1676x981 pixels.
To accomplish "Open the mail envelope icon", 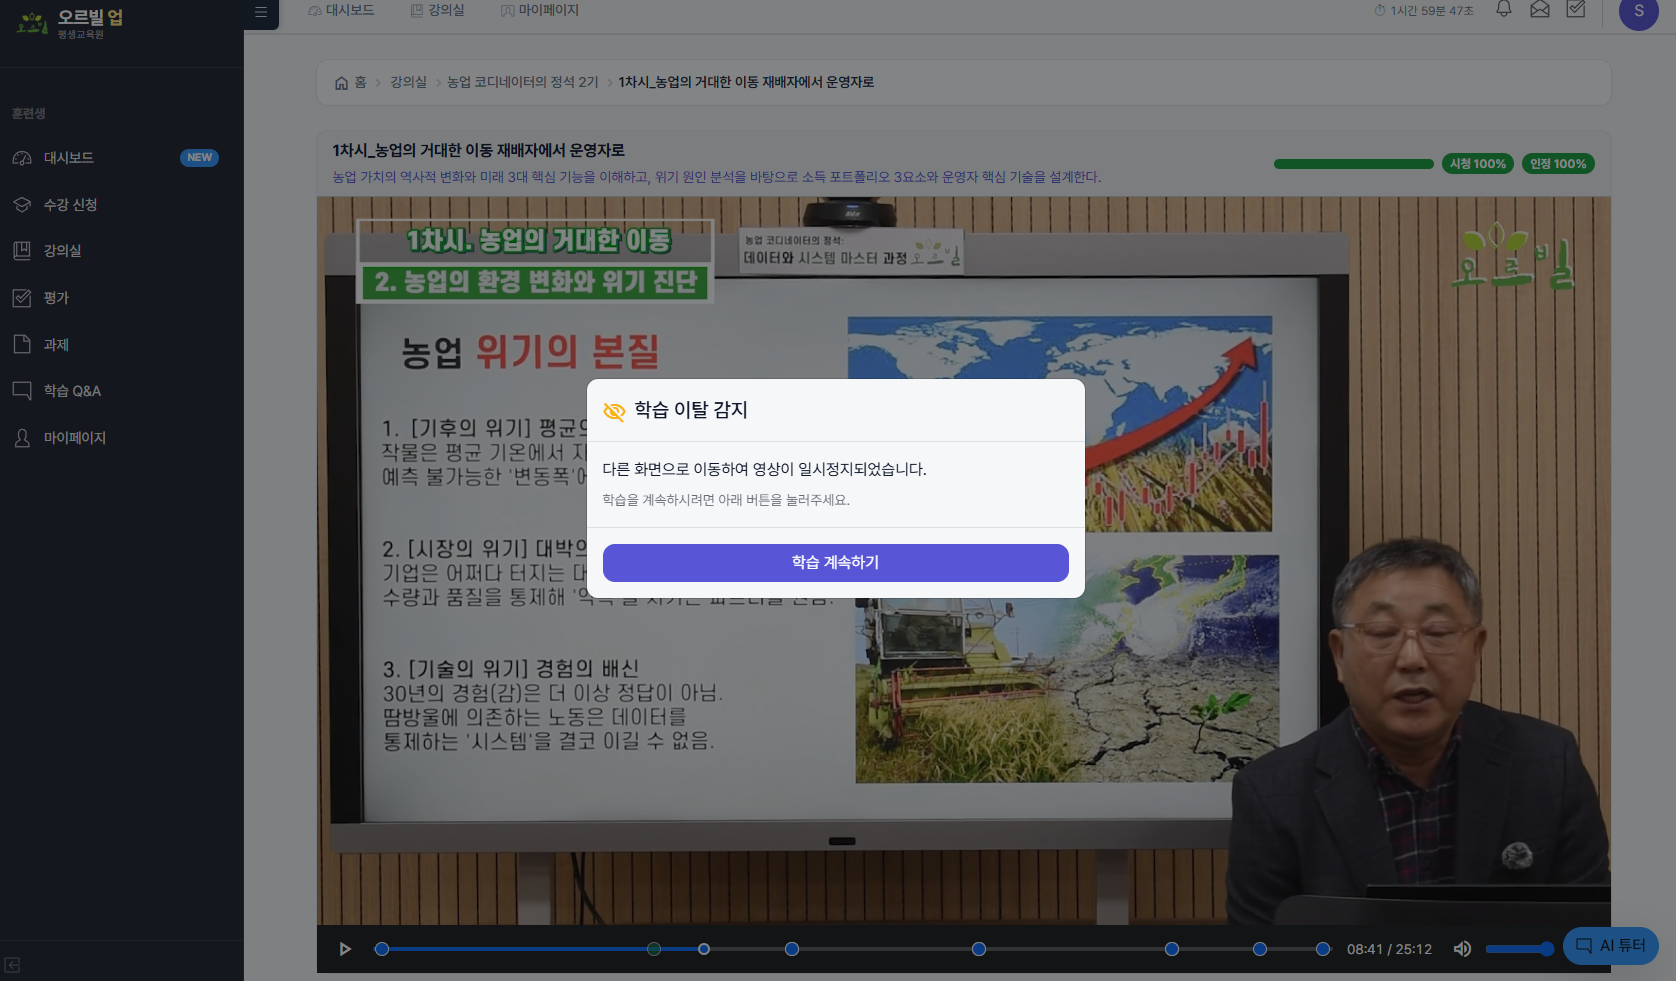I will (1540, 10).
